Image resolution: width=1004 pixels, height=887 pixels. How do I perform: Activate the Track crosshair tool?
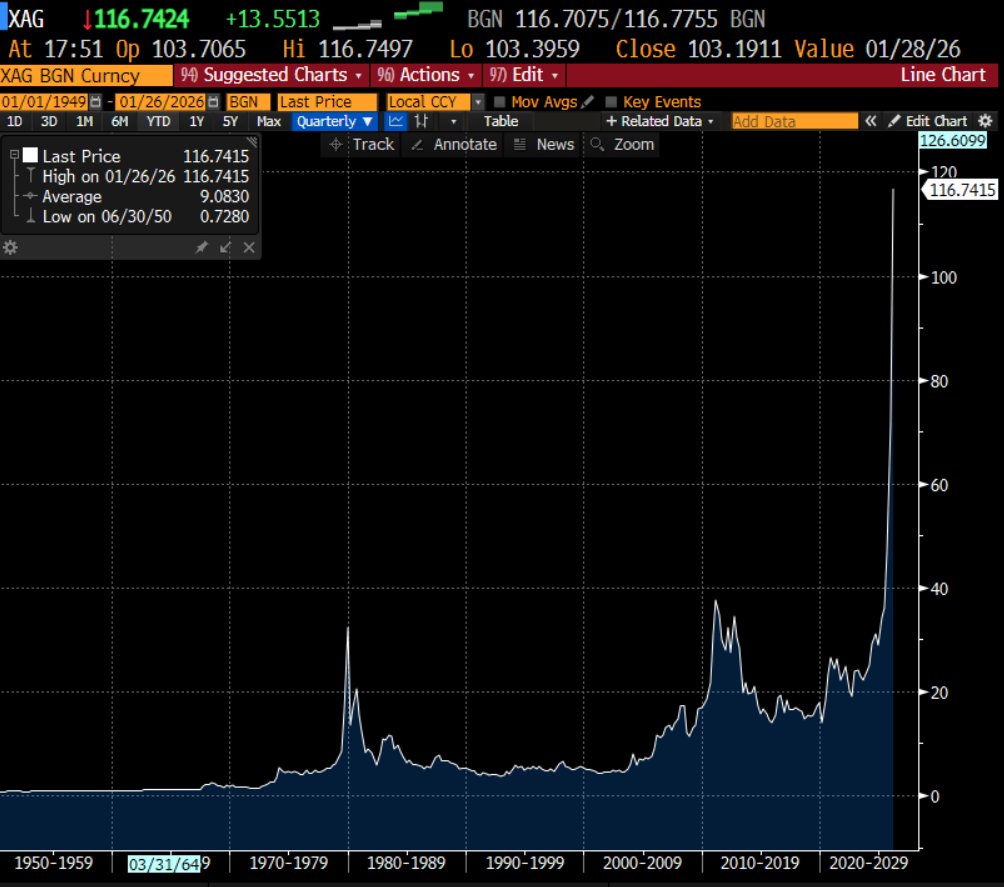360,144
